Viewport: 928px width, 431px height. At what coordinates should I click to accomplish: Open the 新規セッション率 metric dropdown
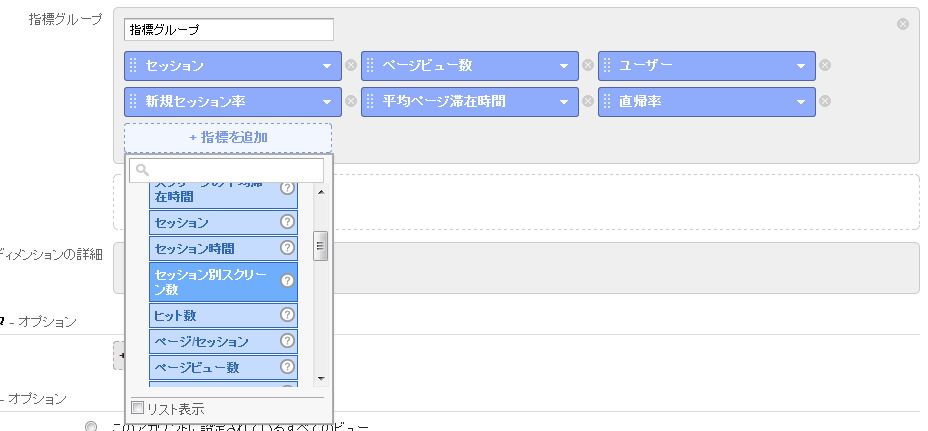[327, 102]
